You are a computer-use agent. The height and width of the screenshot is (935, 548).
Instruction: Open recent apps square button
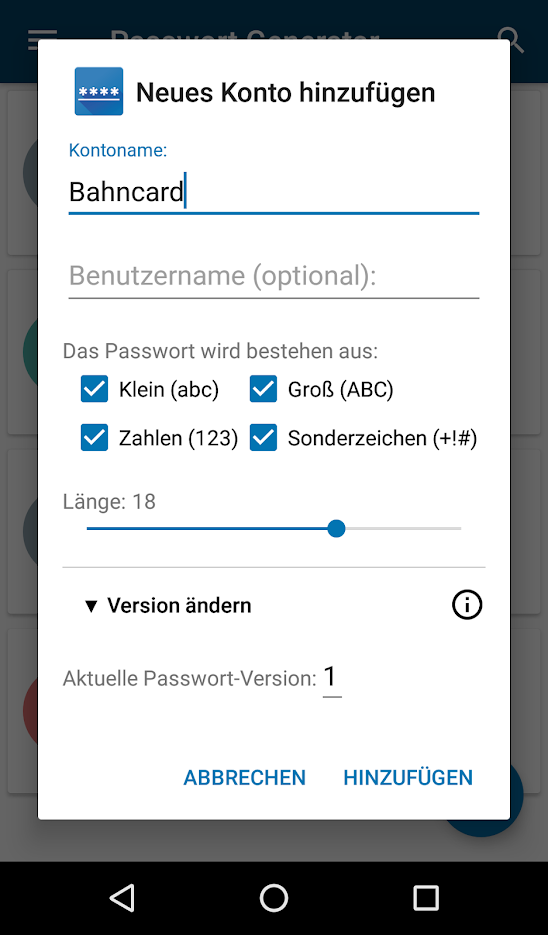(x=426, y=897)
